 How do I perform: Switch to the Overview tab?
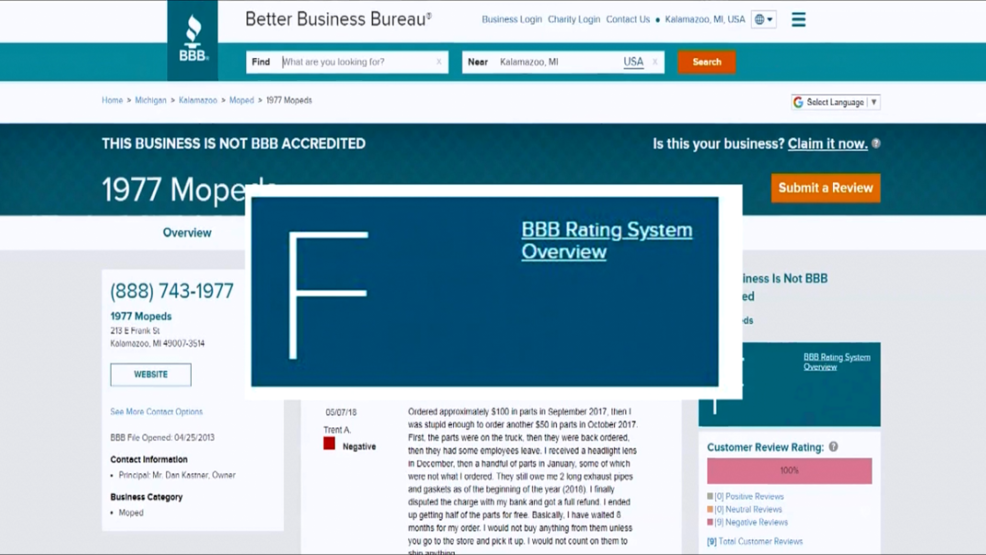click(x=187, y=233)
